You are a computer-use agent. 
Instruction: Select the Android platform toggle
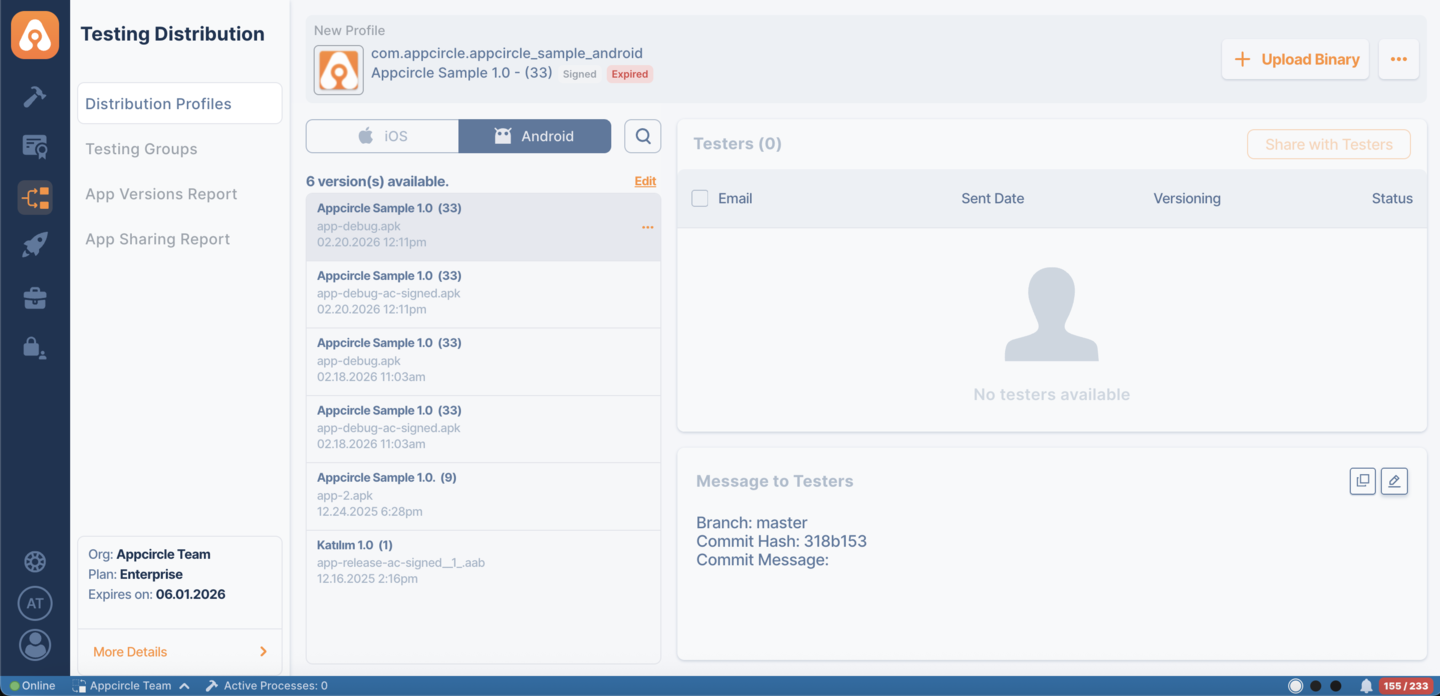tap(534, 136)
